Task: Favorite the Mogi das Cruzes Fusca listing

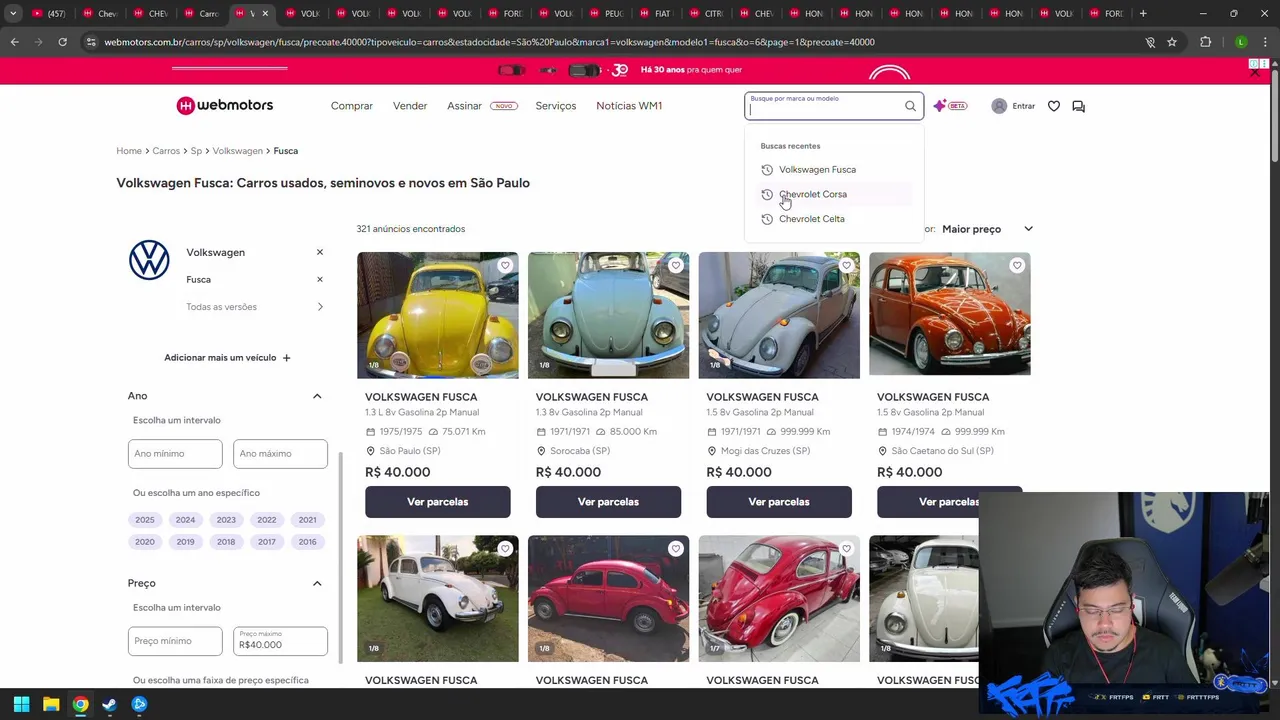Action: (846, 266)
